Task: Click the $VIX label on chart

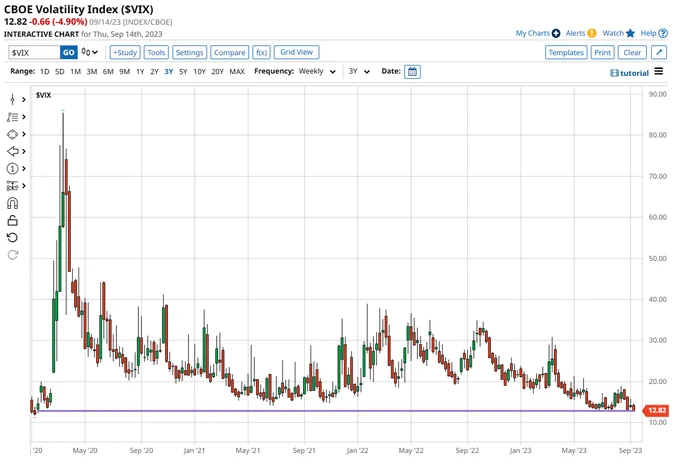Action: [x=43, y=95]
